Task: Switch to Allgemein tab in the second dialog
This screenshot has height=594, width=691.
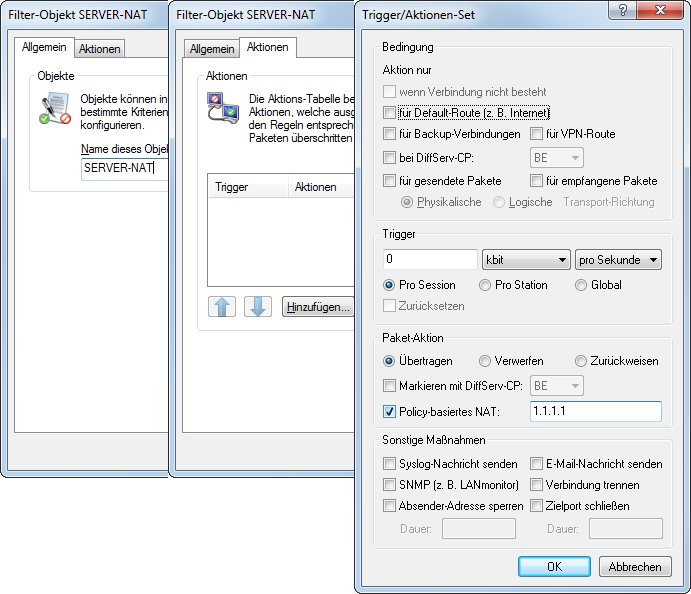Action: (x=212, y=48)
